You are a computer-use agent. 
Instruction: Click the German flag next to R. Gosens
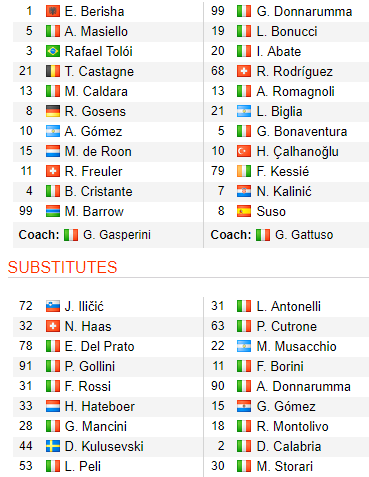[53, 111]
